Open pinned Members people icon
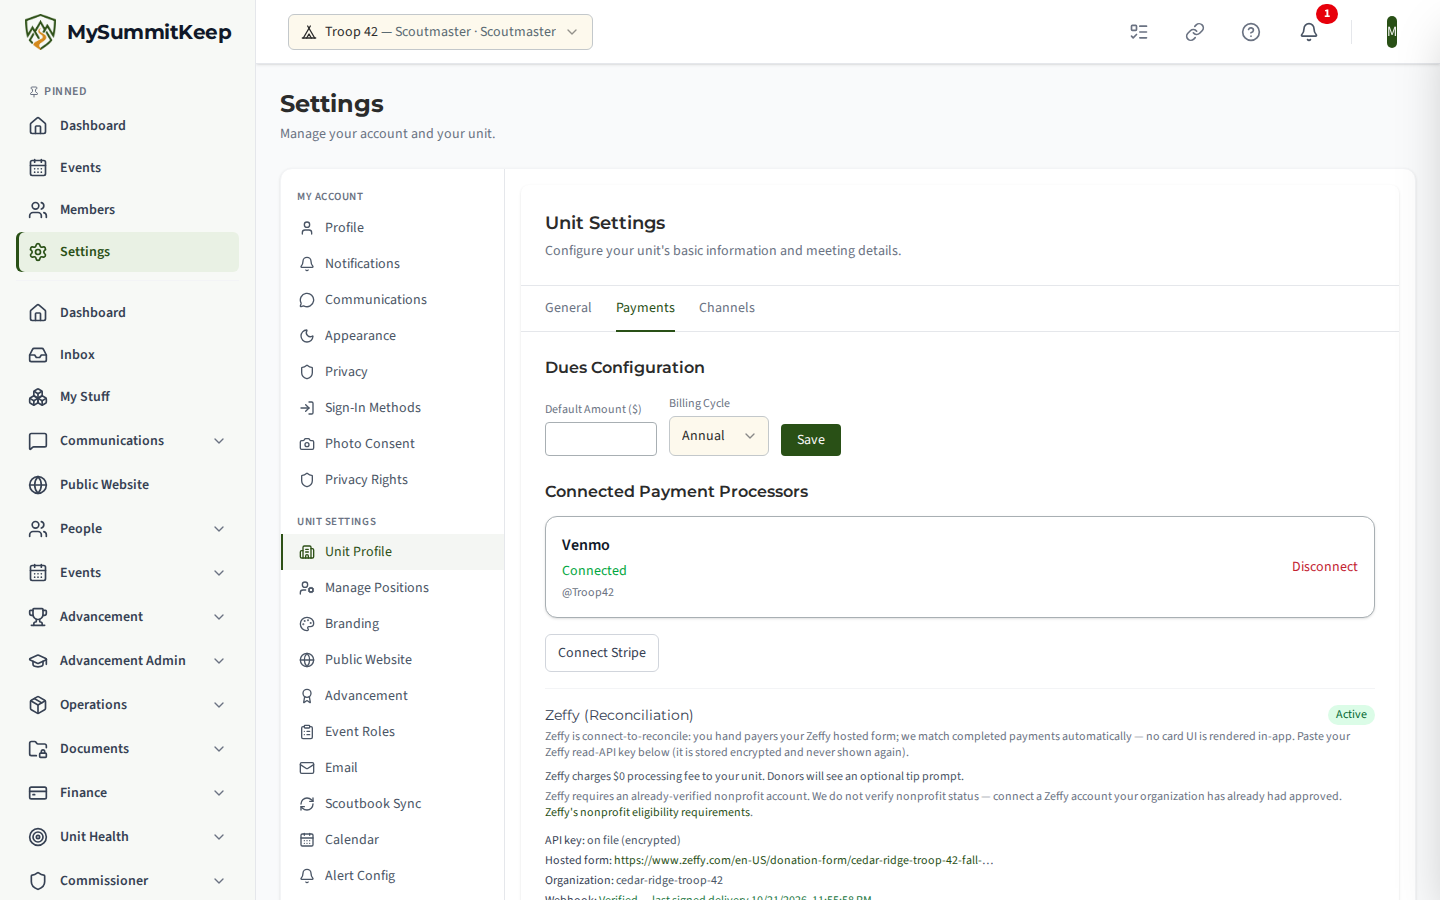This screenshot has height=900, width=1440. 38,210
